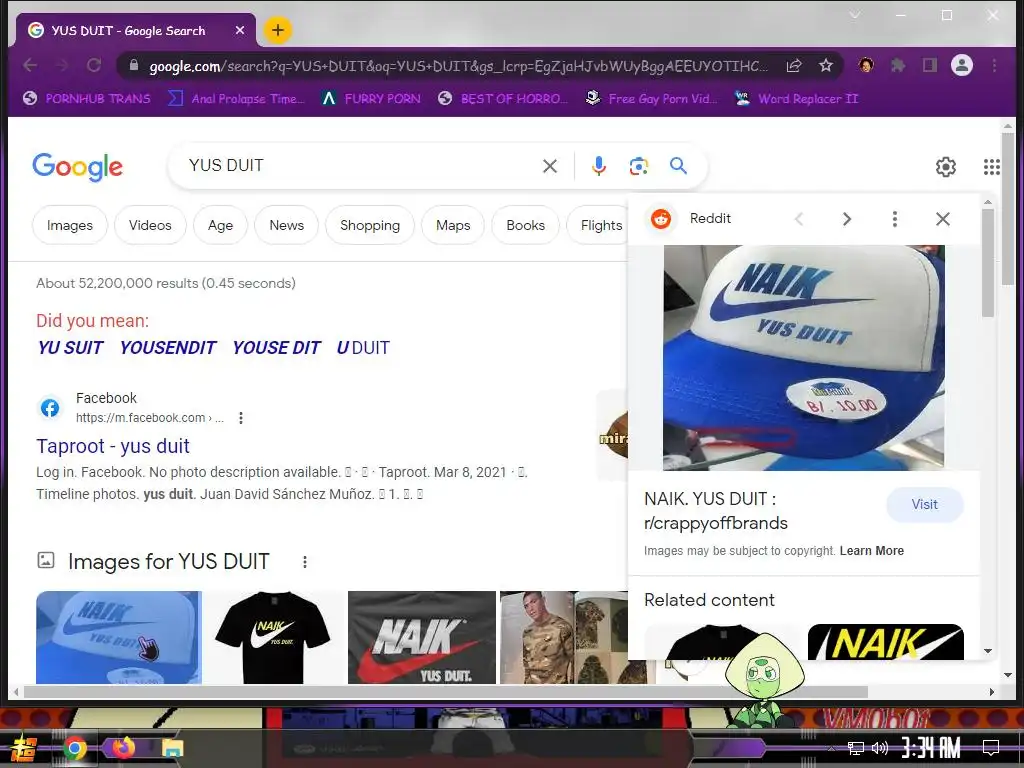Open File Explorer from the taskbar
1024x768 pixels.
[172, 748]
